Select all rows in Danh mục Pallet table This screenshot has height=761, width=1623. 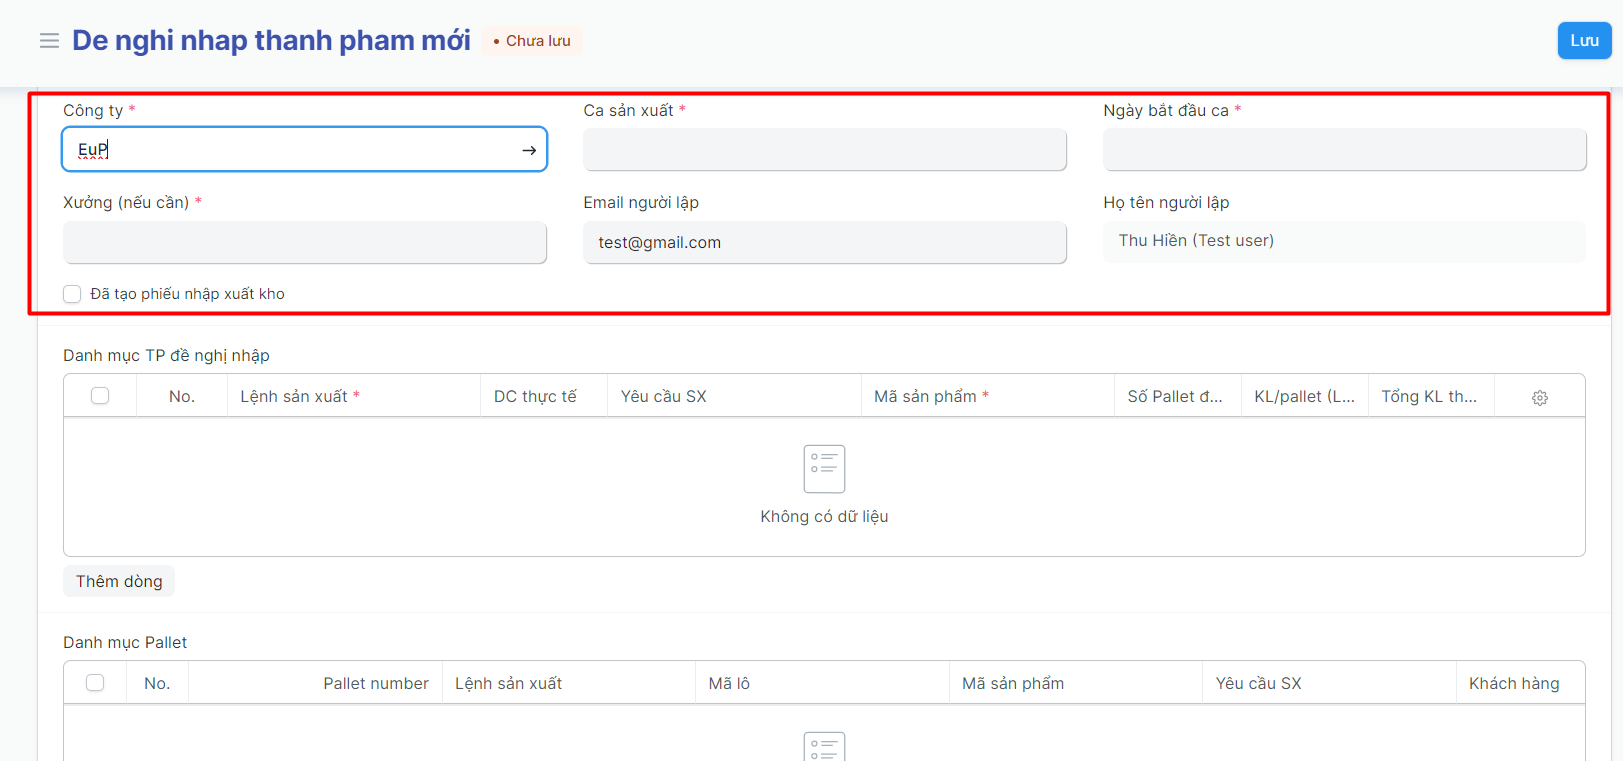95,683
